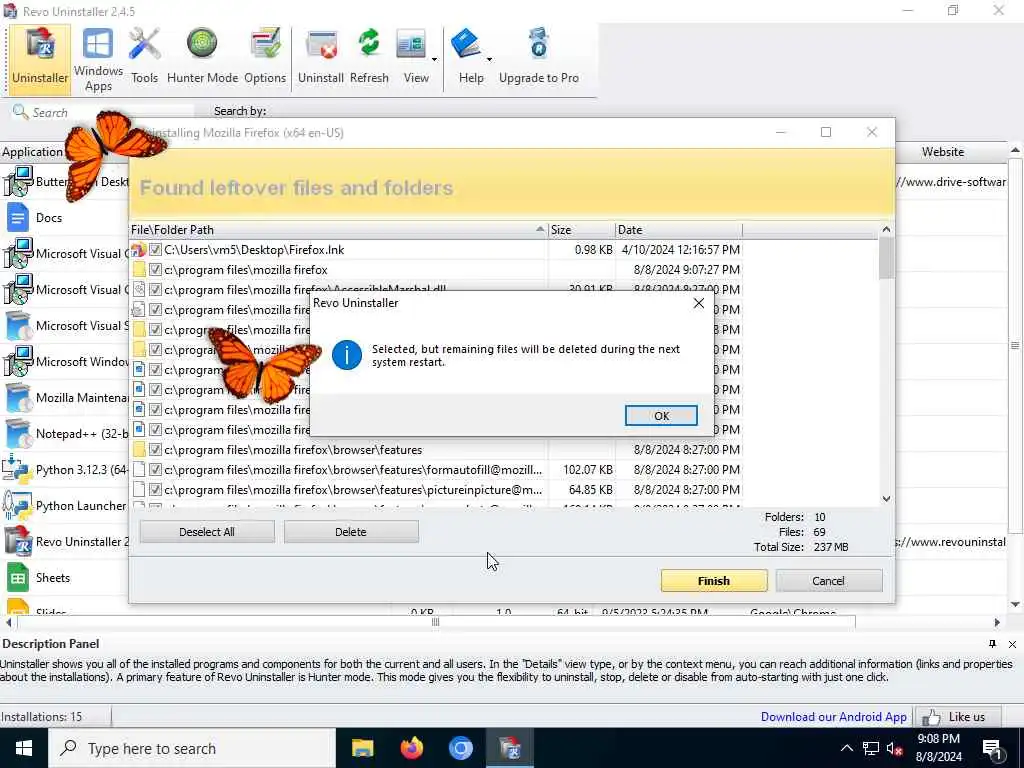This screenshot has width=1024, height=768.
Task: Sort by File\Folder Path column header
Action: (338, 230)
